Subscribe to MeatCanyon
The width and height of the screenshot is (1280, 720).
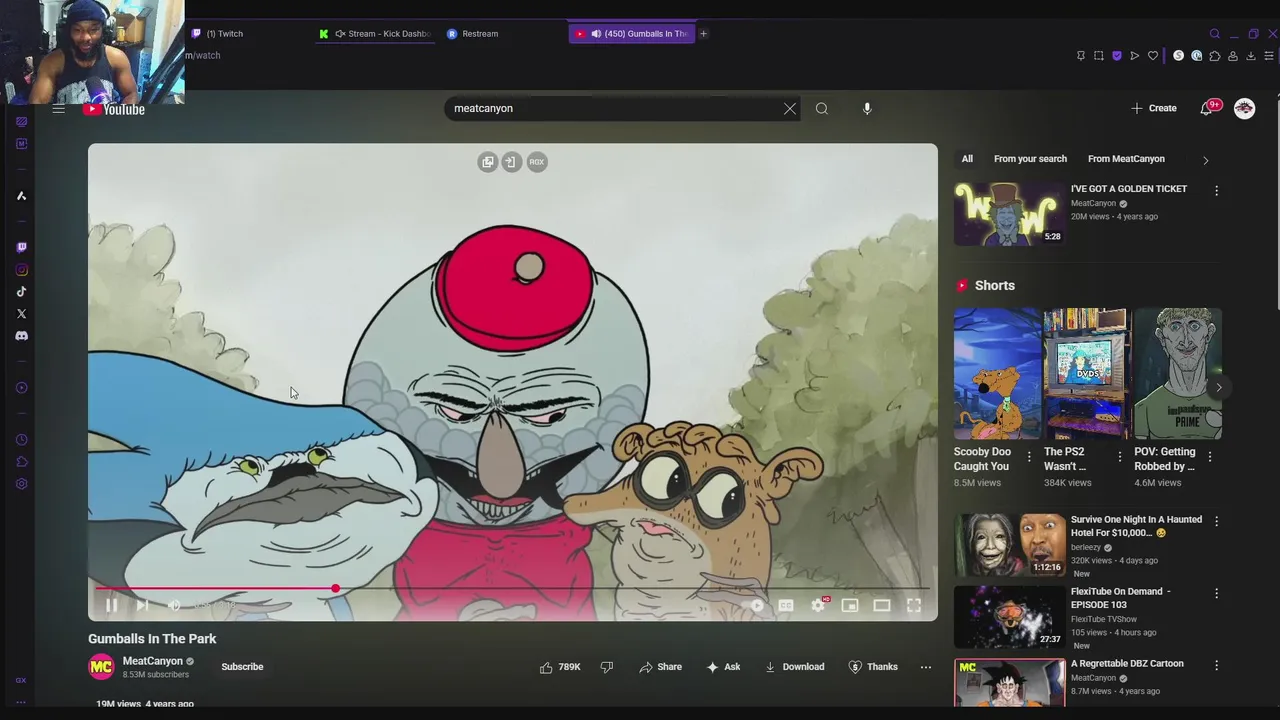[x=242, y=667]
